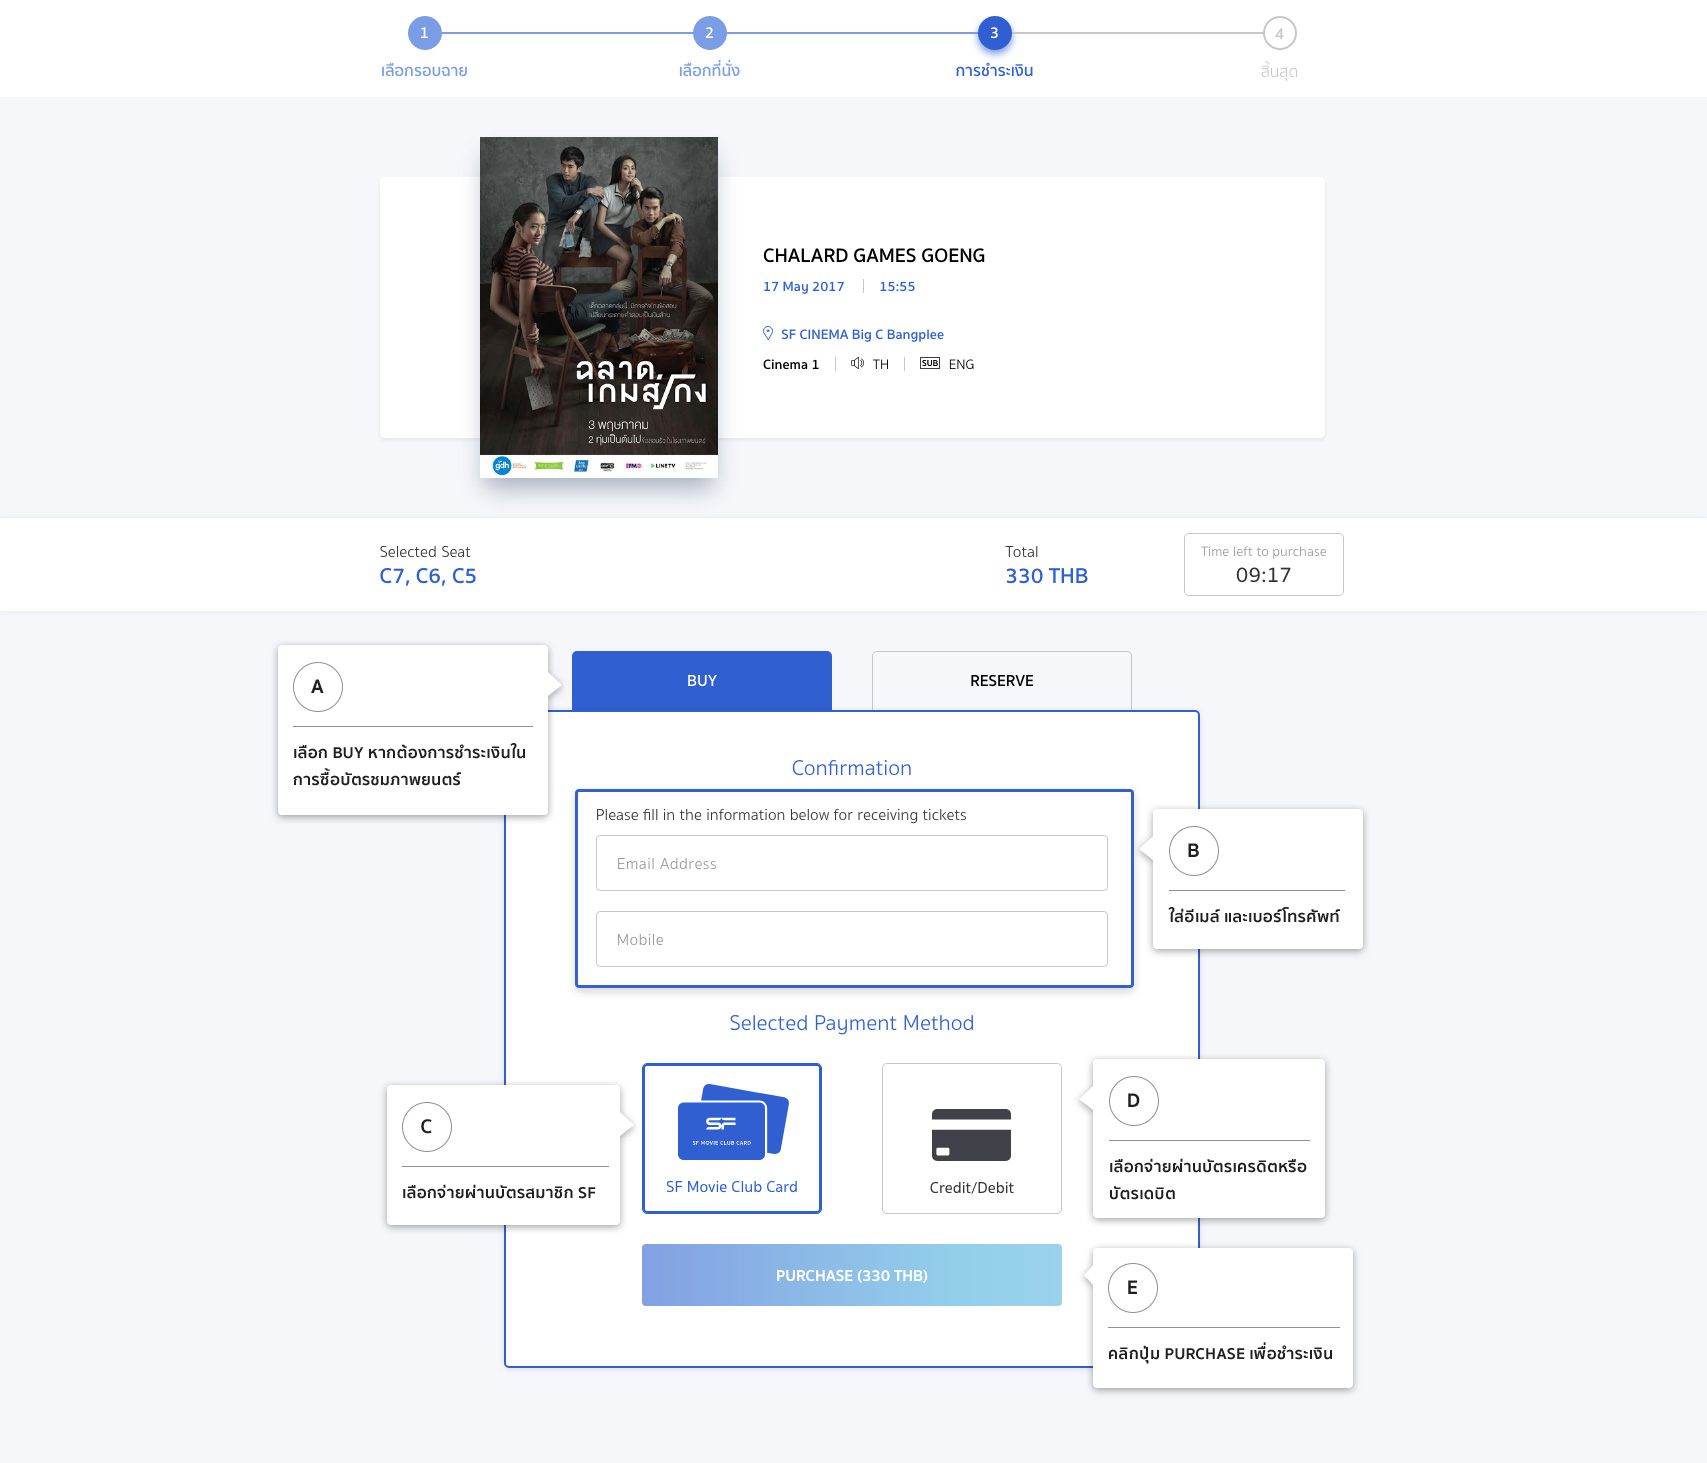1707x1463 pixels.
Task: Click the step 1 circle in progress bar
Action: 424,33
